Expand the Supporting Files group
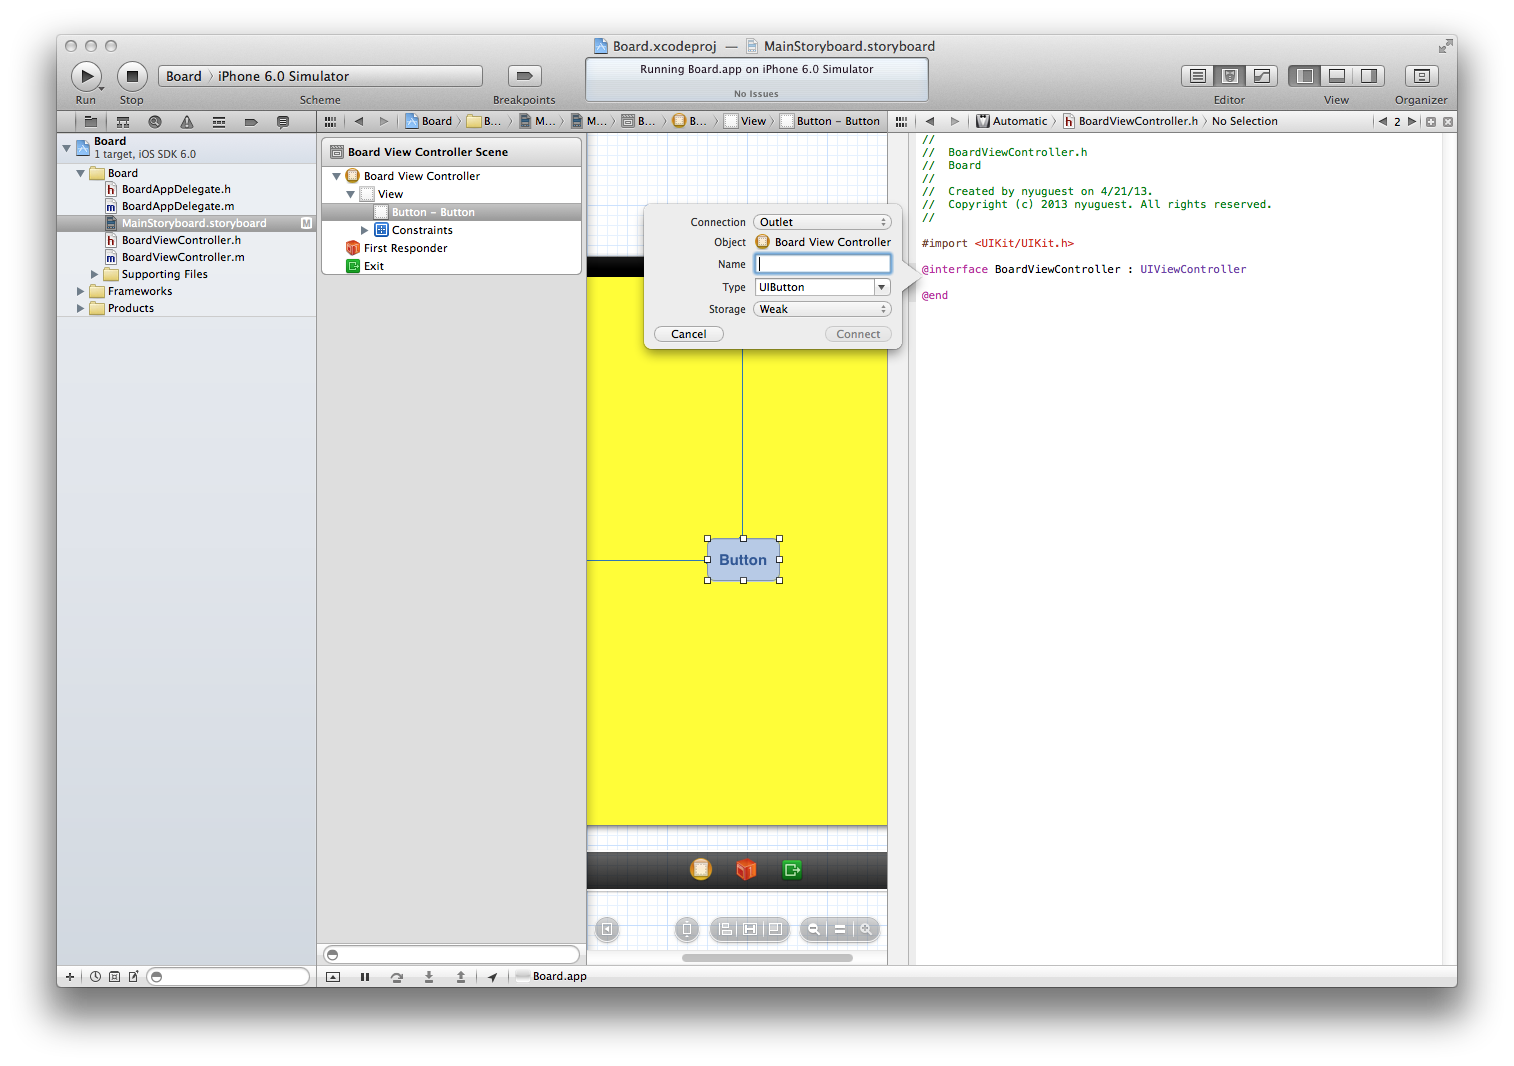The image size is (1514, 1066). 95,274
